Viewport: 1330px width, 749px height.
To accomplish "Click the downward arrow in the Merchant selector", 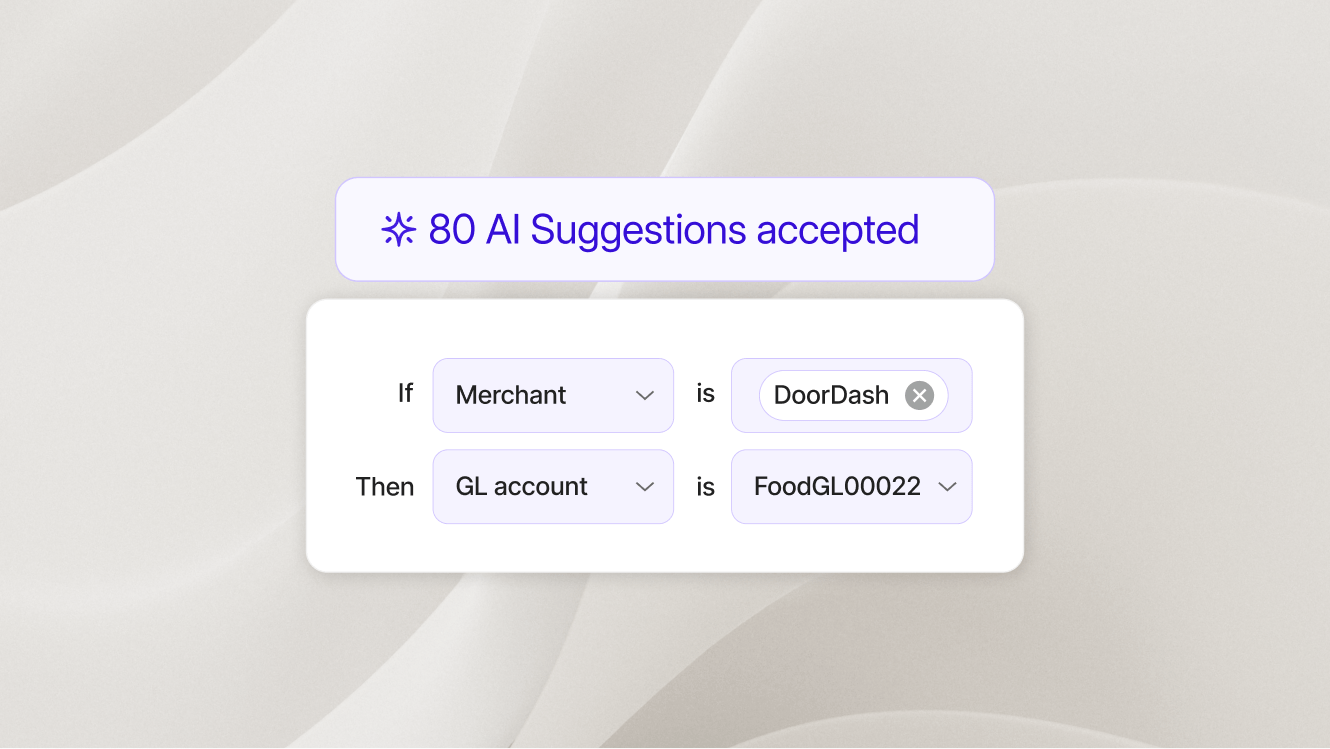I will (x=645, y=395).
